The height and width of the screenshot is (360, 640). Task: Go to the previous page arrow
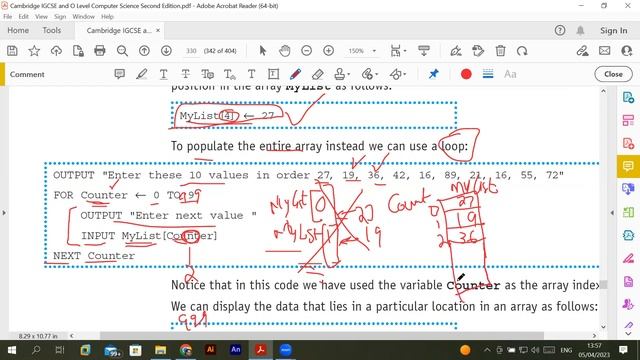tap(144, 51)
